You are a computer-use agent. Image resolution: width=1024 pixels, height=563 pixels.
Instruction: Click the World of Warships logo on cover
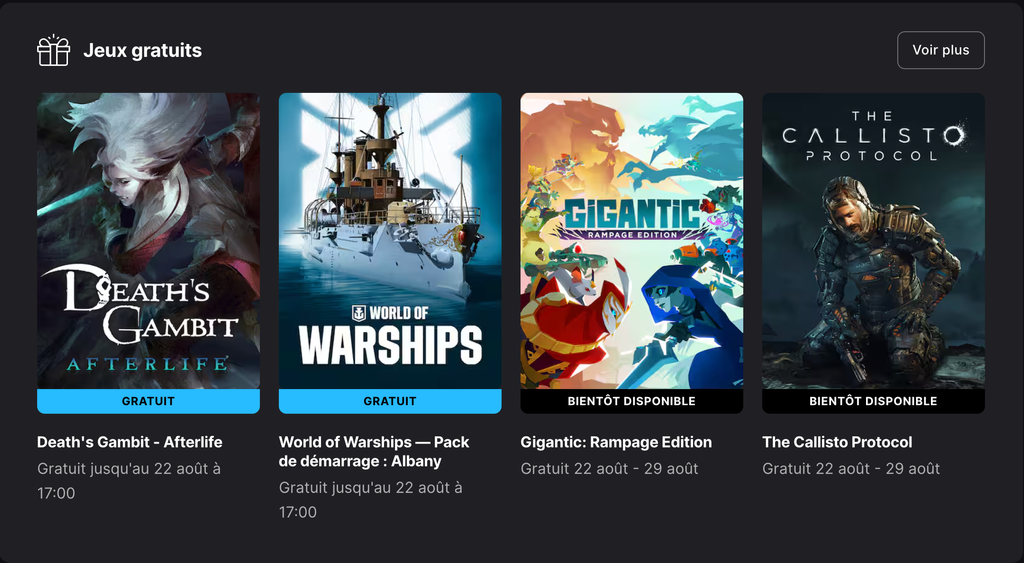391,334
